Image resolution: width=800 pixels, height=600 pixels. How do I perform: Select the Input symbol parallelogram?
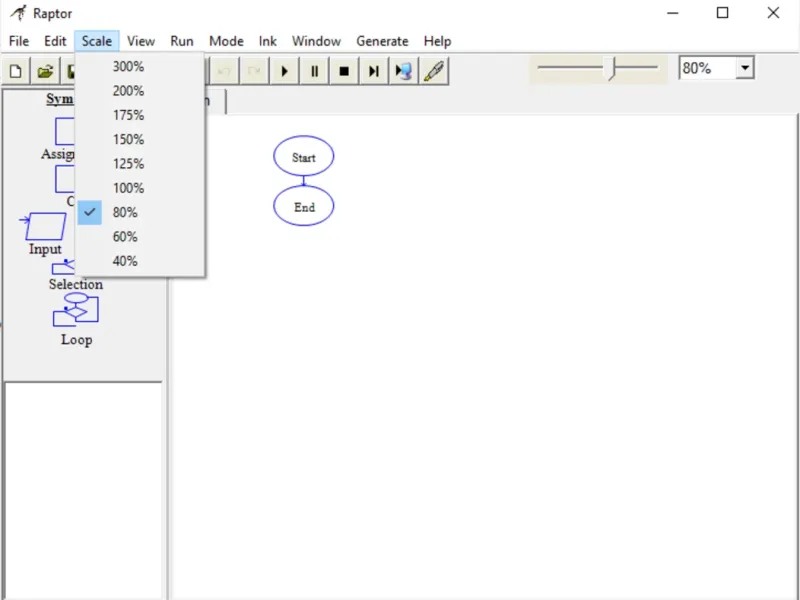pos(44,226)
